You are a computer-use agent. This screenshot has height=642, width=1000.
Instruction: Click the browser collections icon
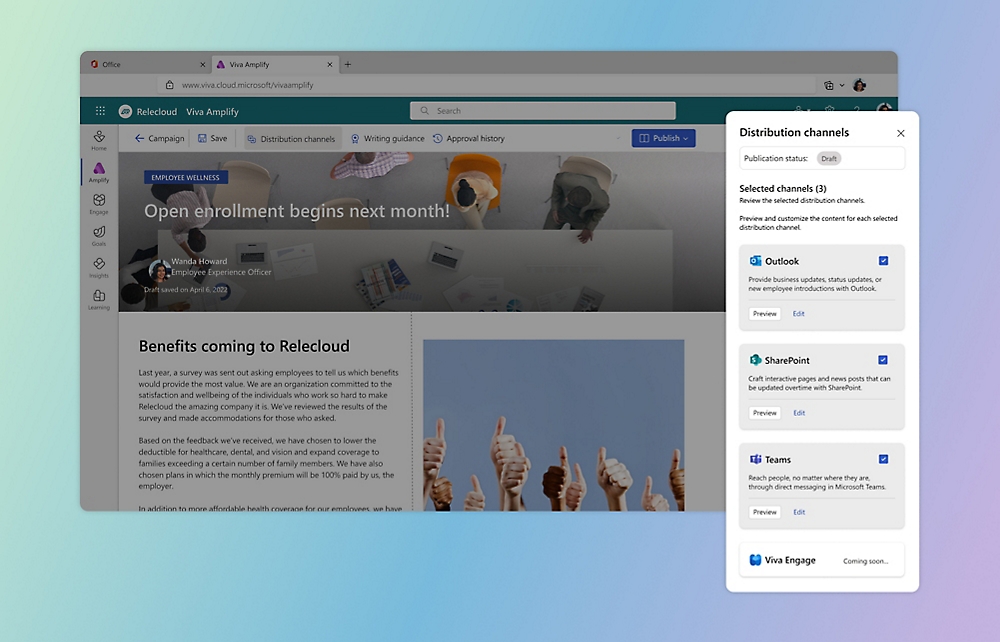coord(828,85)
